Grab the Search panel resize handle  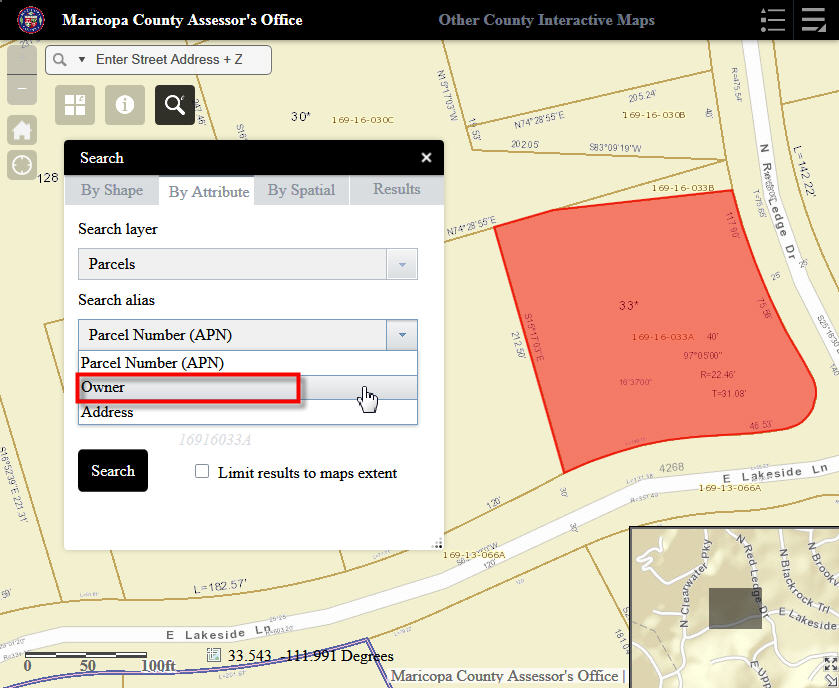pyautogui.click(x=437, y=544)
